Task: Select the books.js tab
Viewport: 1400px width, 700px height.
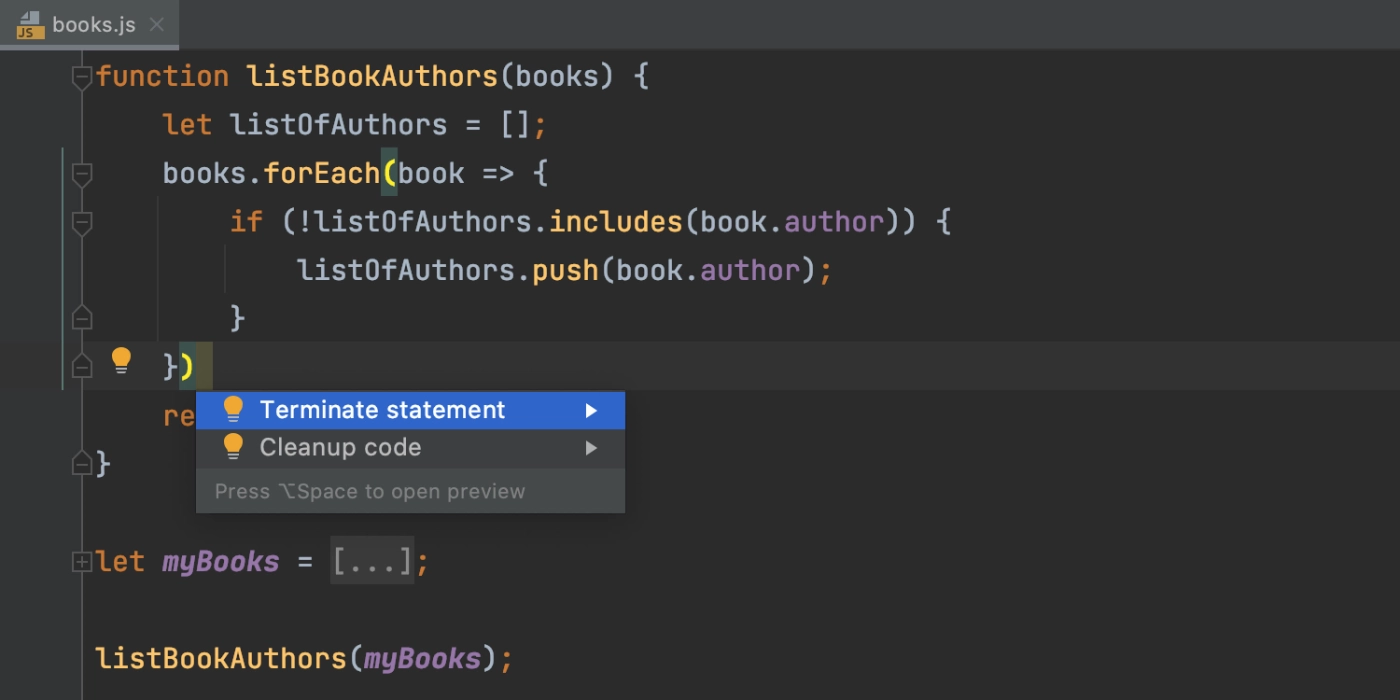Action: tap(90, 25)
